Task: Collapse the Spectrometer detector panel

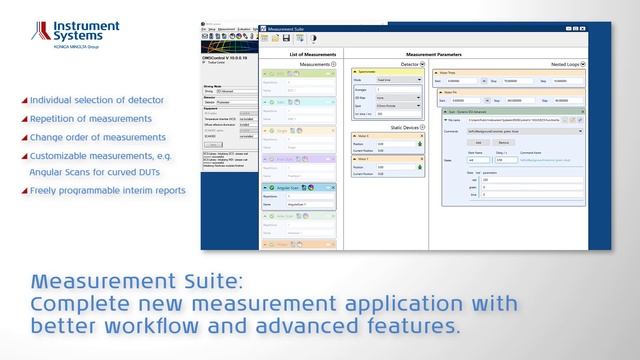Action: [x=355, y=72]
